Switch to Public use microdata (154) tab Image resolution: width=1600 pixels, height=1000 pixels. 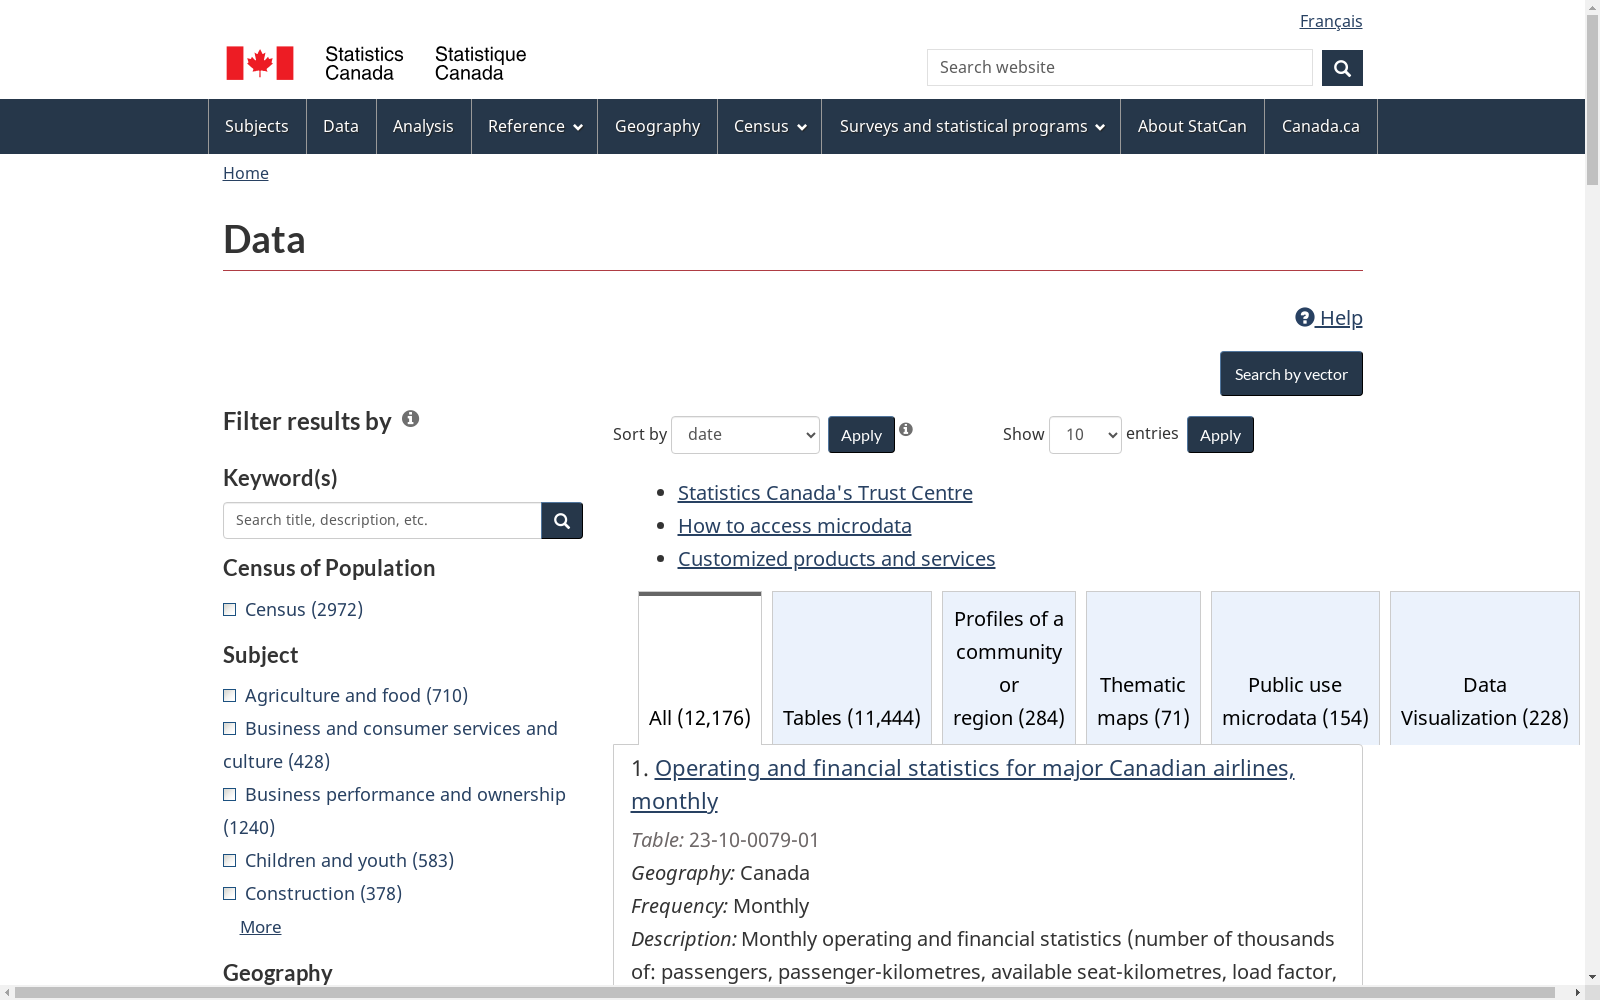point(1295,668)
